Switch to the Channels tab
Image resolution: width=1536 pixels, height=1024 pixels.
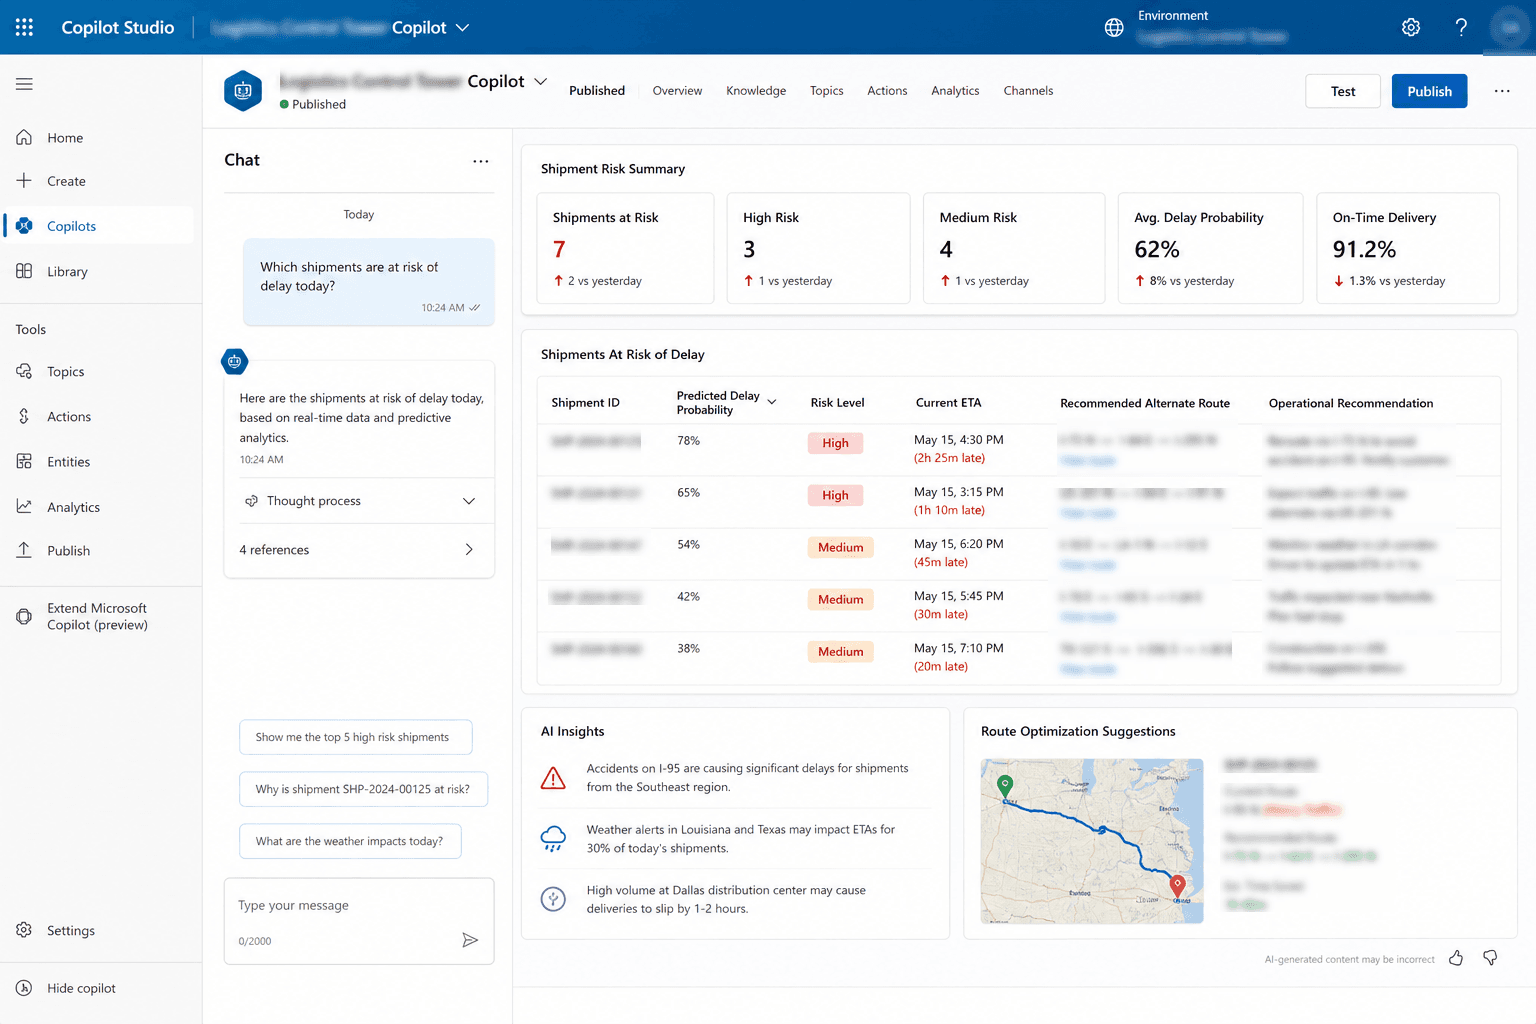click(x=1028, y=91)
